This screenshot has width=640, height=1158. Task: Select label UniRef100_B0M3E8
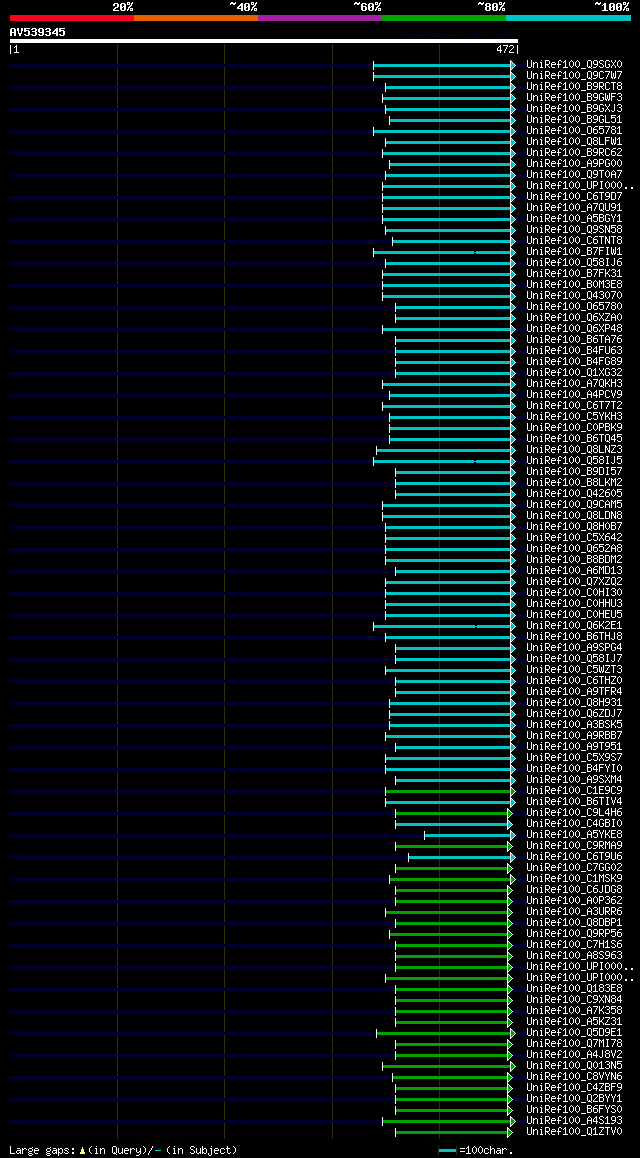pos(574,284)
